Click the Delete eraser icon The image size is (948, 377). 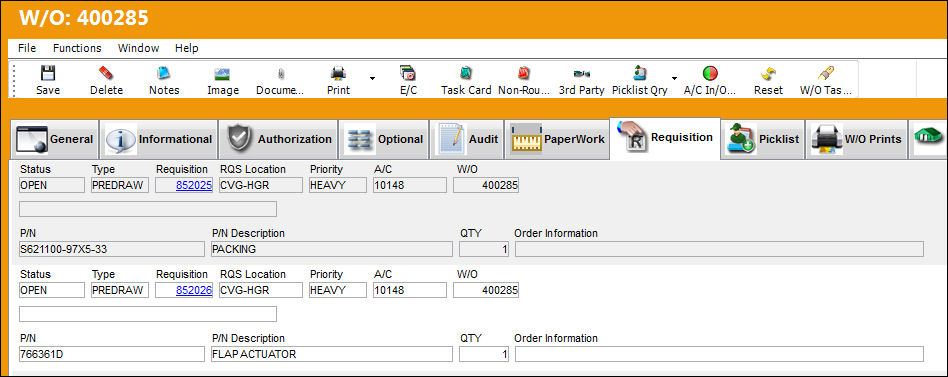[106, 74]
